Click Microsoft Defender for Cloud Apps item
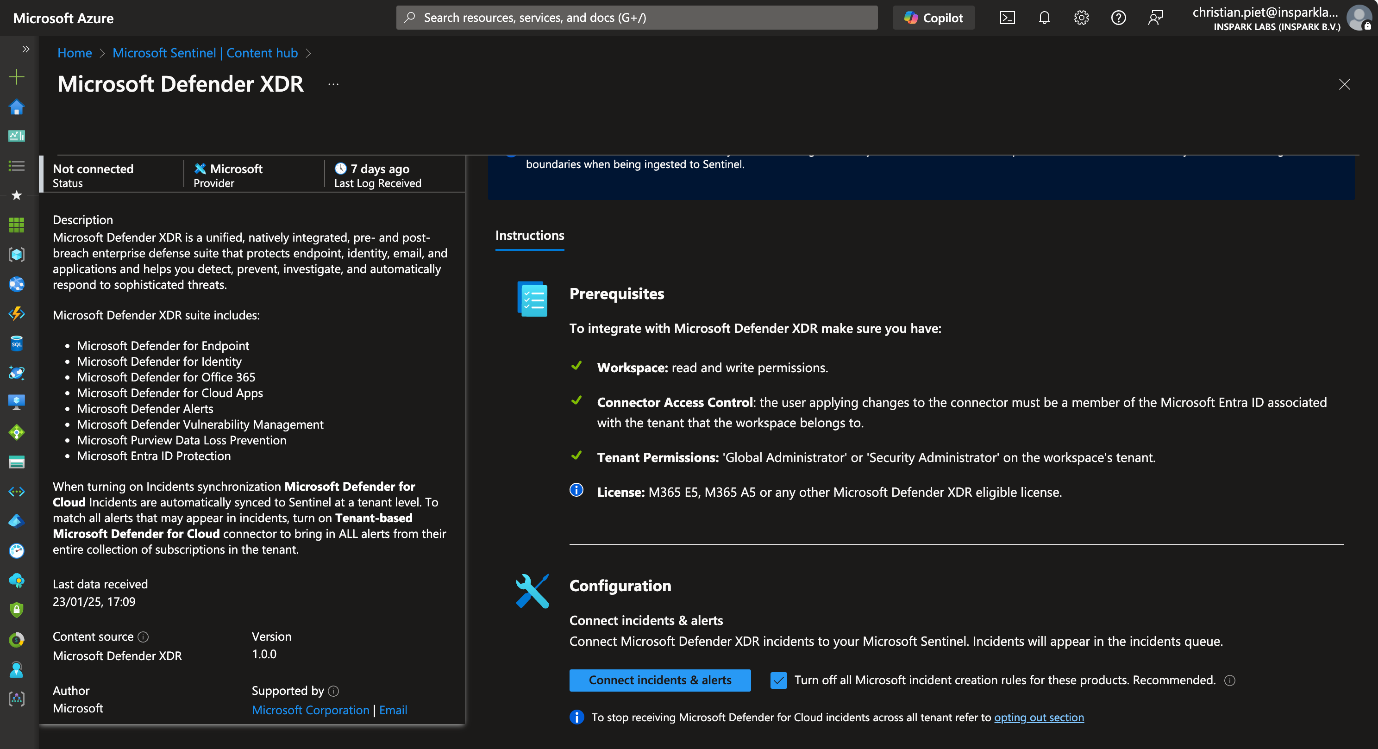This screenshot has width=1378, height=749. pyautogui.click(x=170, y=393)
